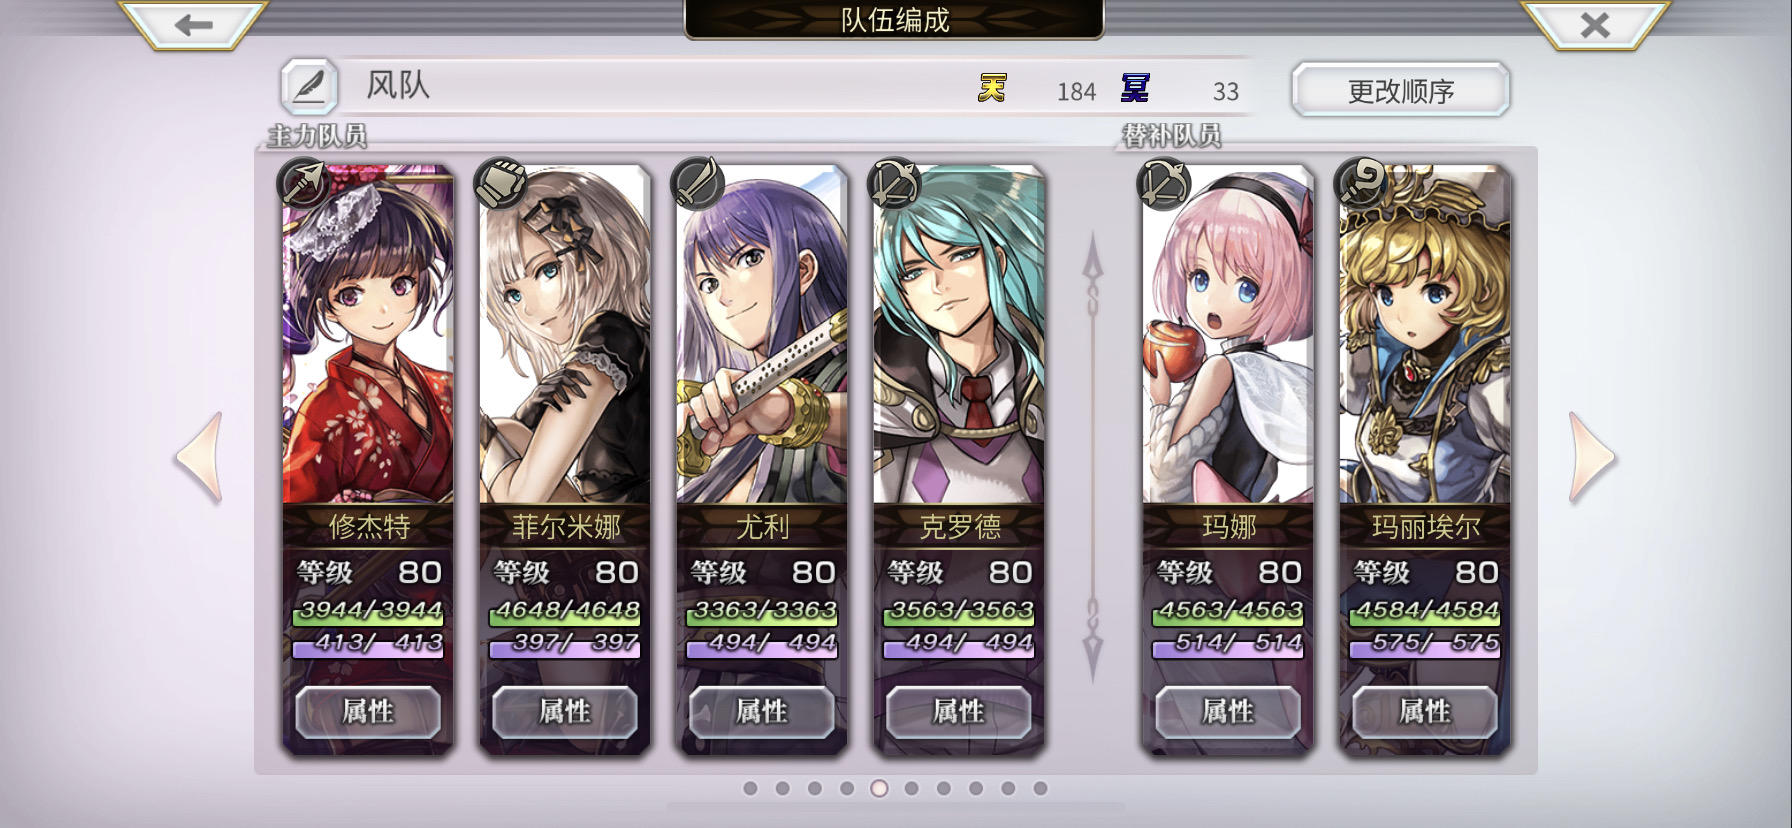
Task: Click the weapon class icon on 修杰特's card
Action: coord(304,183)
